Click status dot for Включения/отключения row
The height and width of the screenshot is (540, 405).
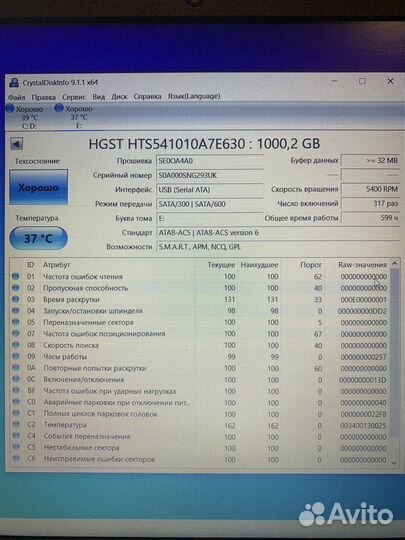tap(16, 379)
